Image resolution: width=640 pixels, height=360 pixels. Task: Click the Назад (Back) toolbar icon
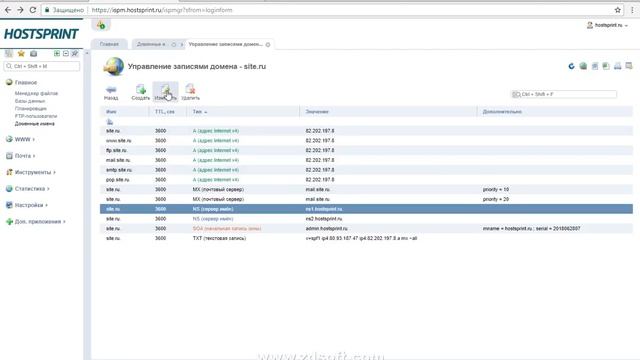coord(111,92)
